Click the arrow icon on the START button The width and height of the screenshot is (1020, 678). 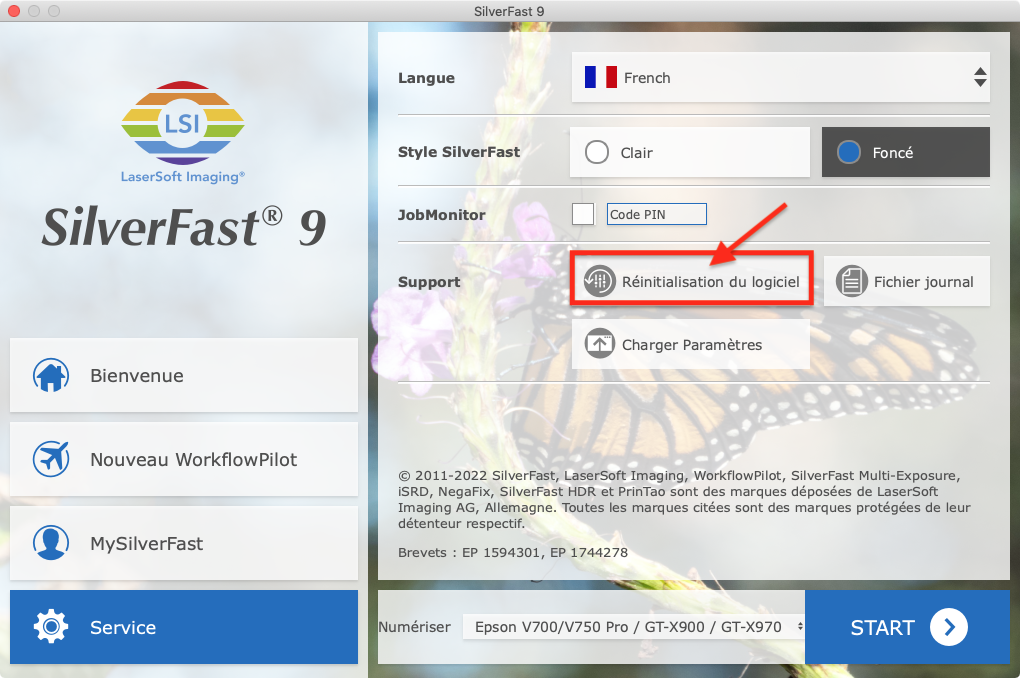[x=948, y=627]
